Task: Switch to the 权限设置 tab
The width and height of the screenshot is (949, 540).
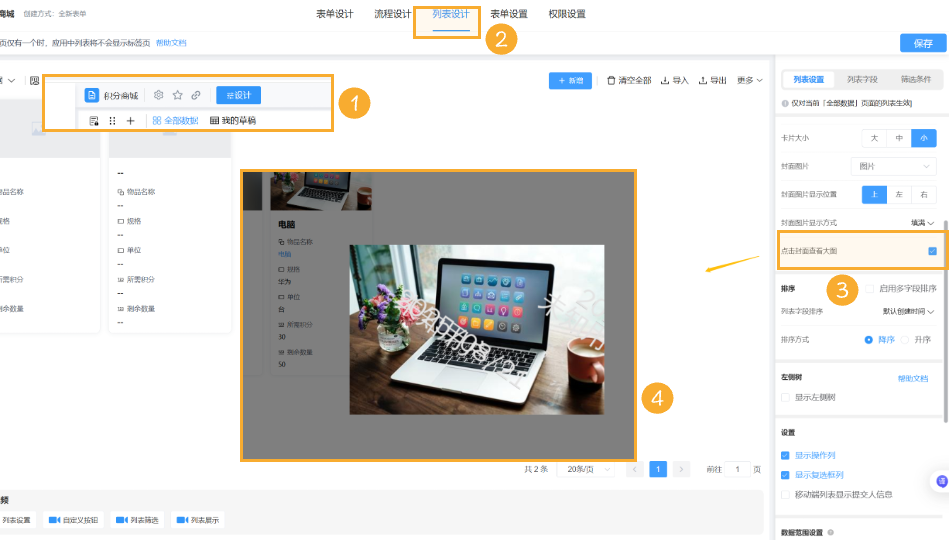Action: 566,14
